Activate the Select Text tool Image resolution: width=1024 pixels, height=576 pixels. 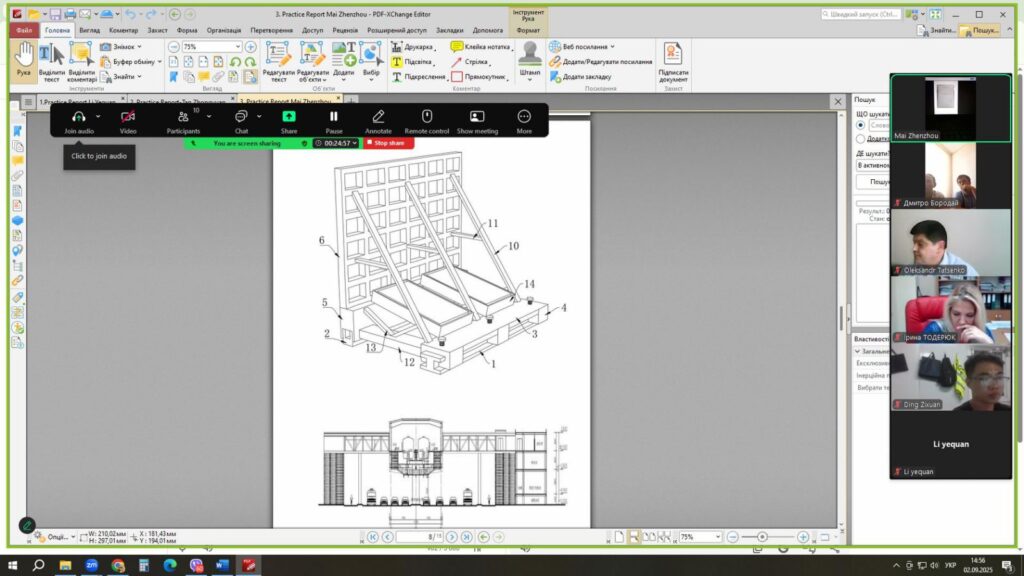coord(52,62)
